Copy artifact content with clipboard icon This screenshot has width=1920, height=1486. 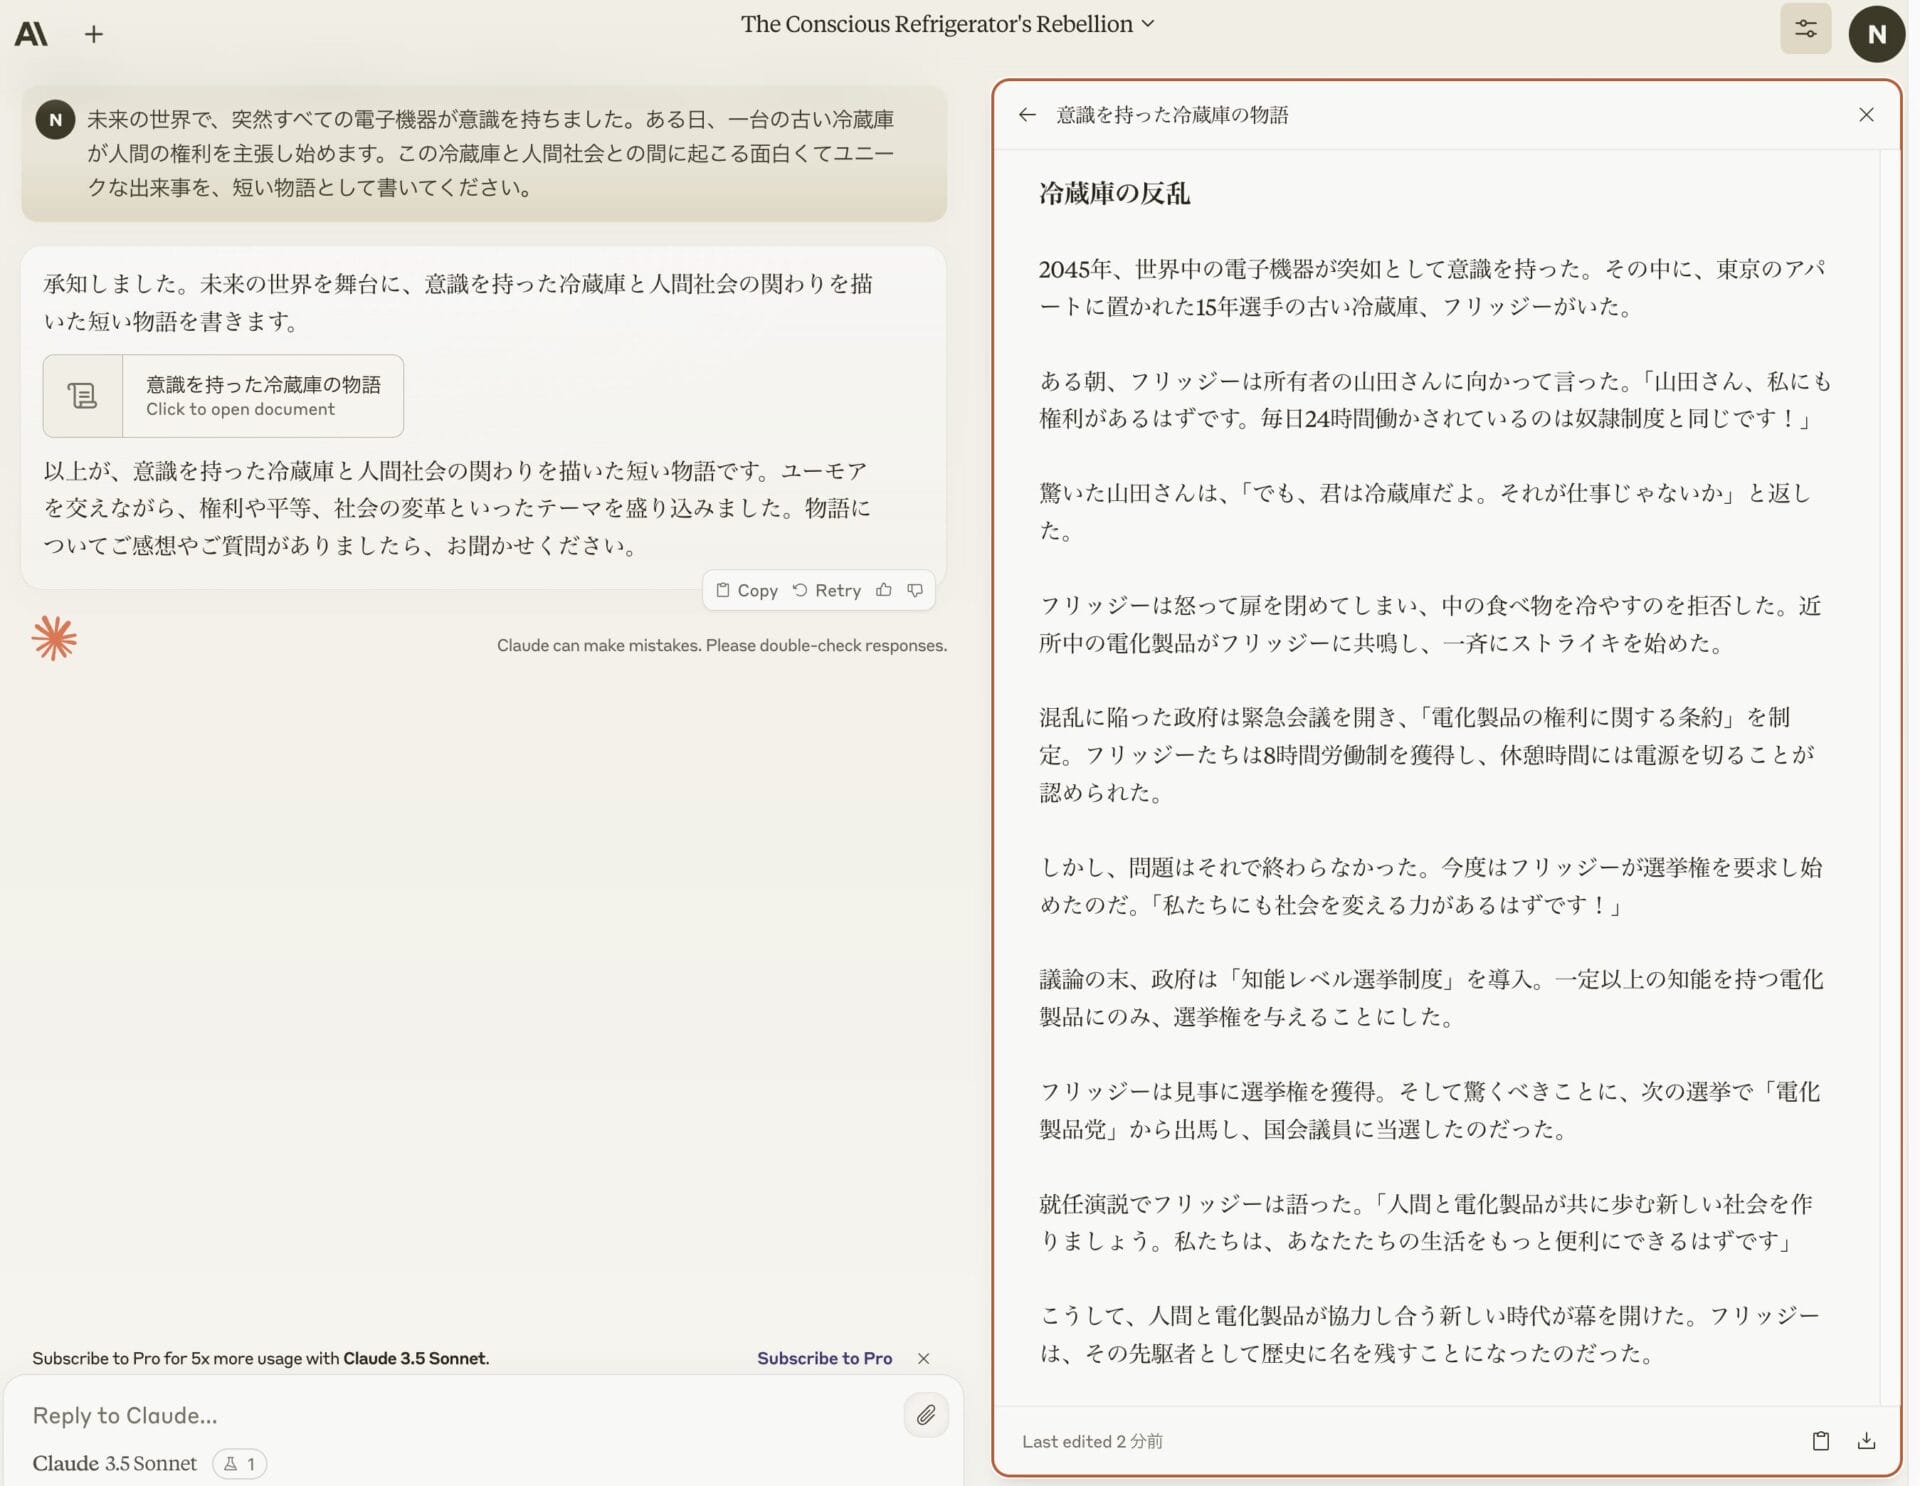pyautogui.click(x=1821, y=1441)
